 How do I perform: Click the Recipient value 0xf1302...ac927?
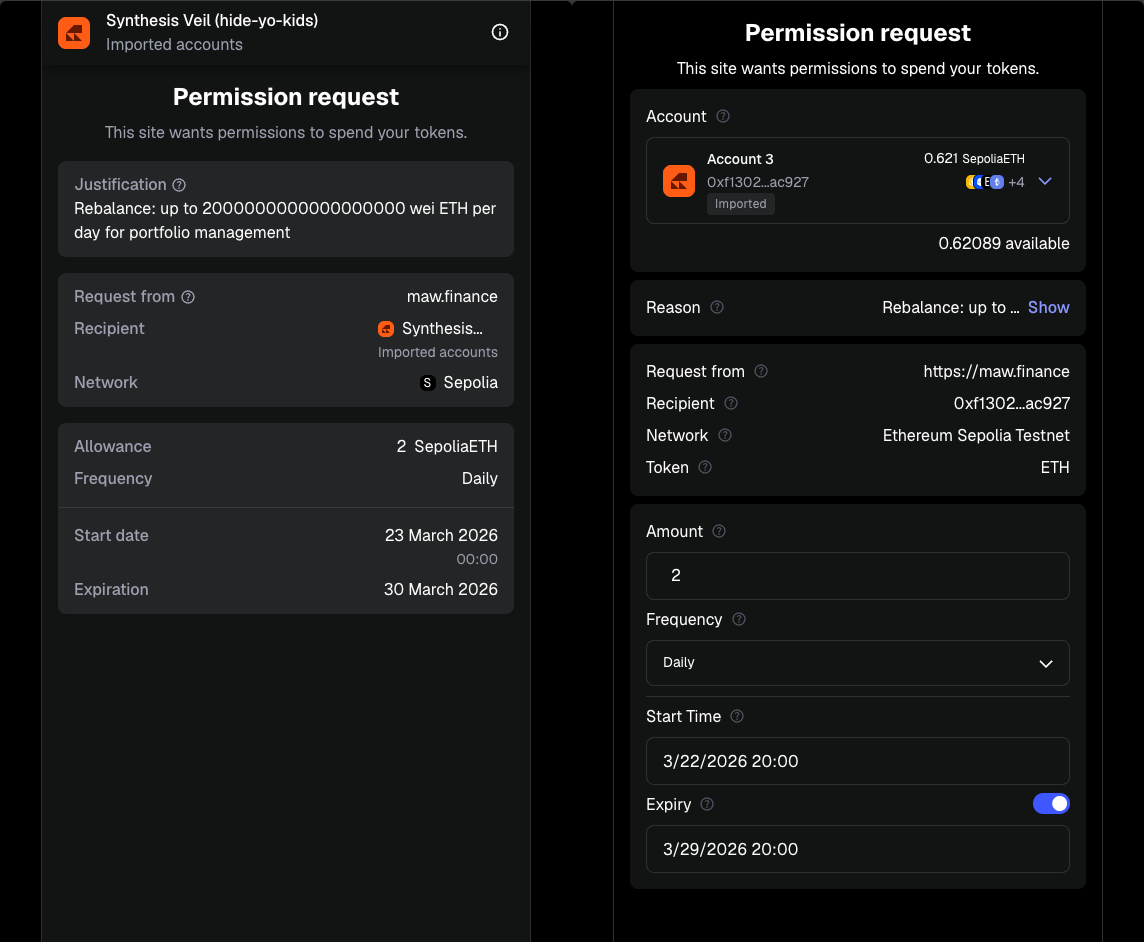coord(1011,404)
